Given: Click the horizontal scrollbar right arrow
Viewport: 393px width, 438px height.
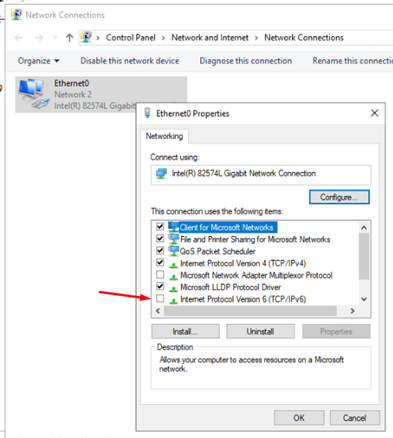Looking at the screenshot, I should [352, 311].
